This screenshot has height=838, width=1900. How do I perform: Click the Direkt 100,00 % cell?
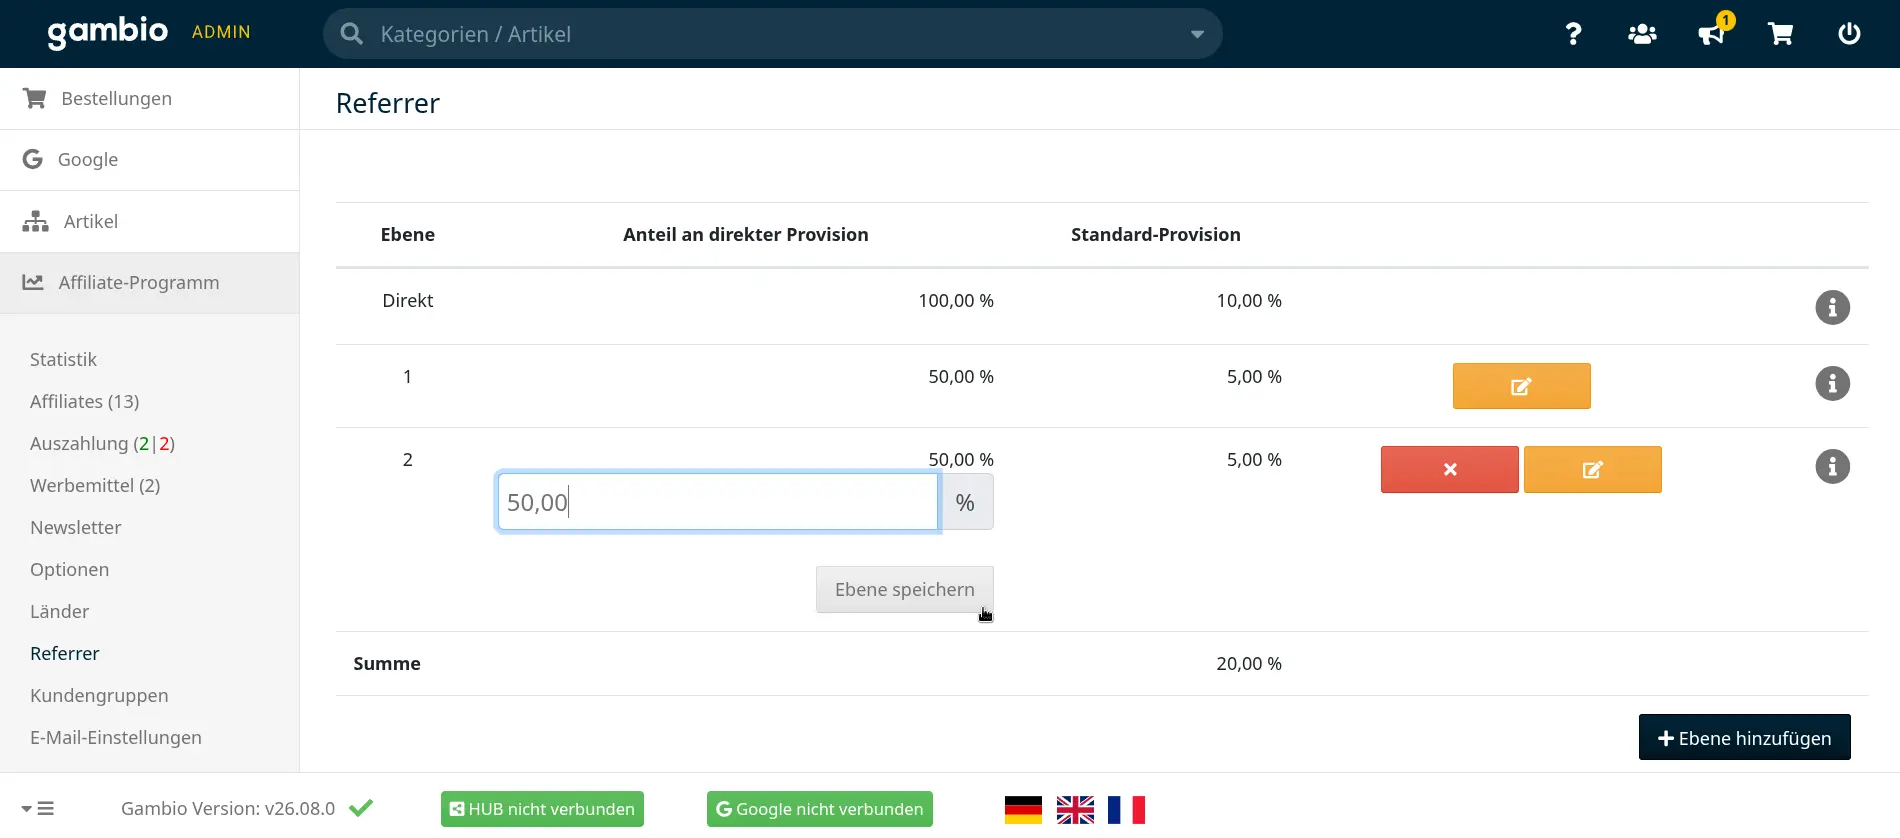pos(956,300)
